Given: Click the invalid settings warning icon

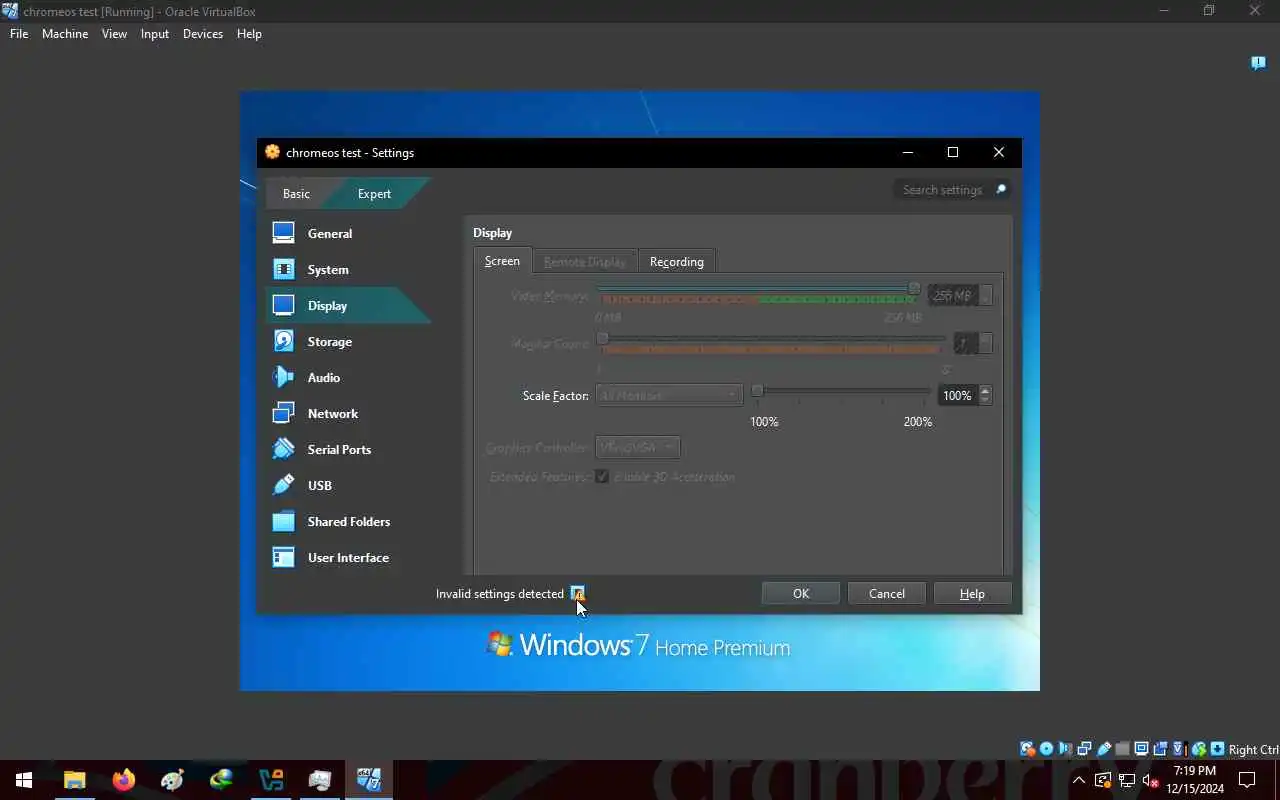Looking at the screenshot, I should (x=578, y=593).
